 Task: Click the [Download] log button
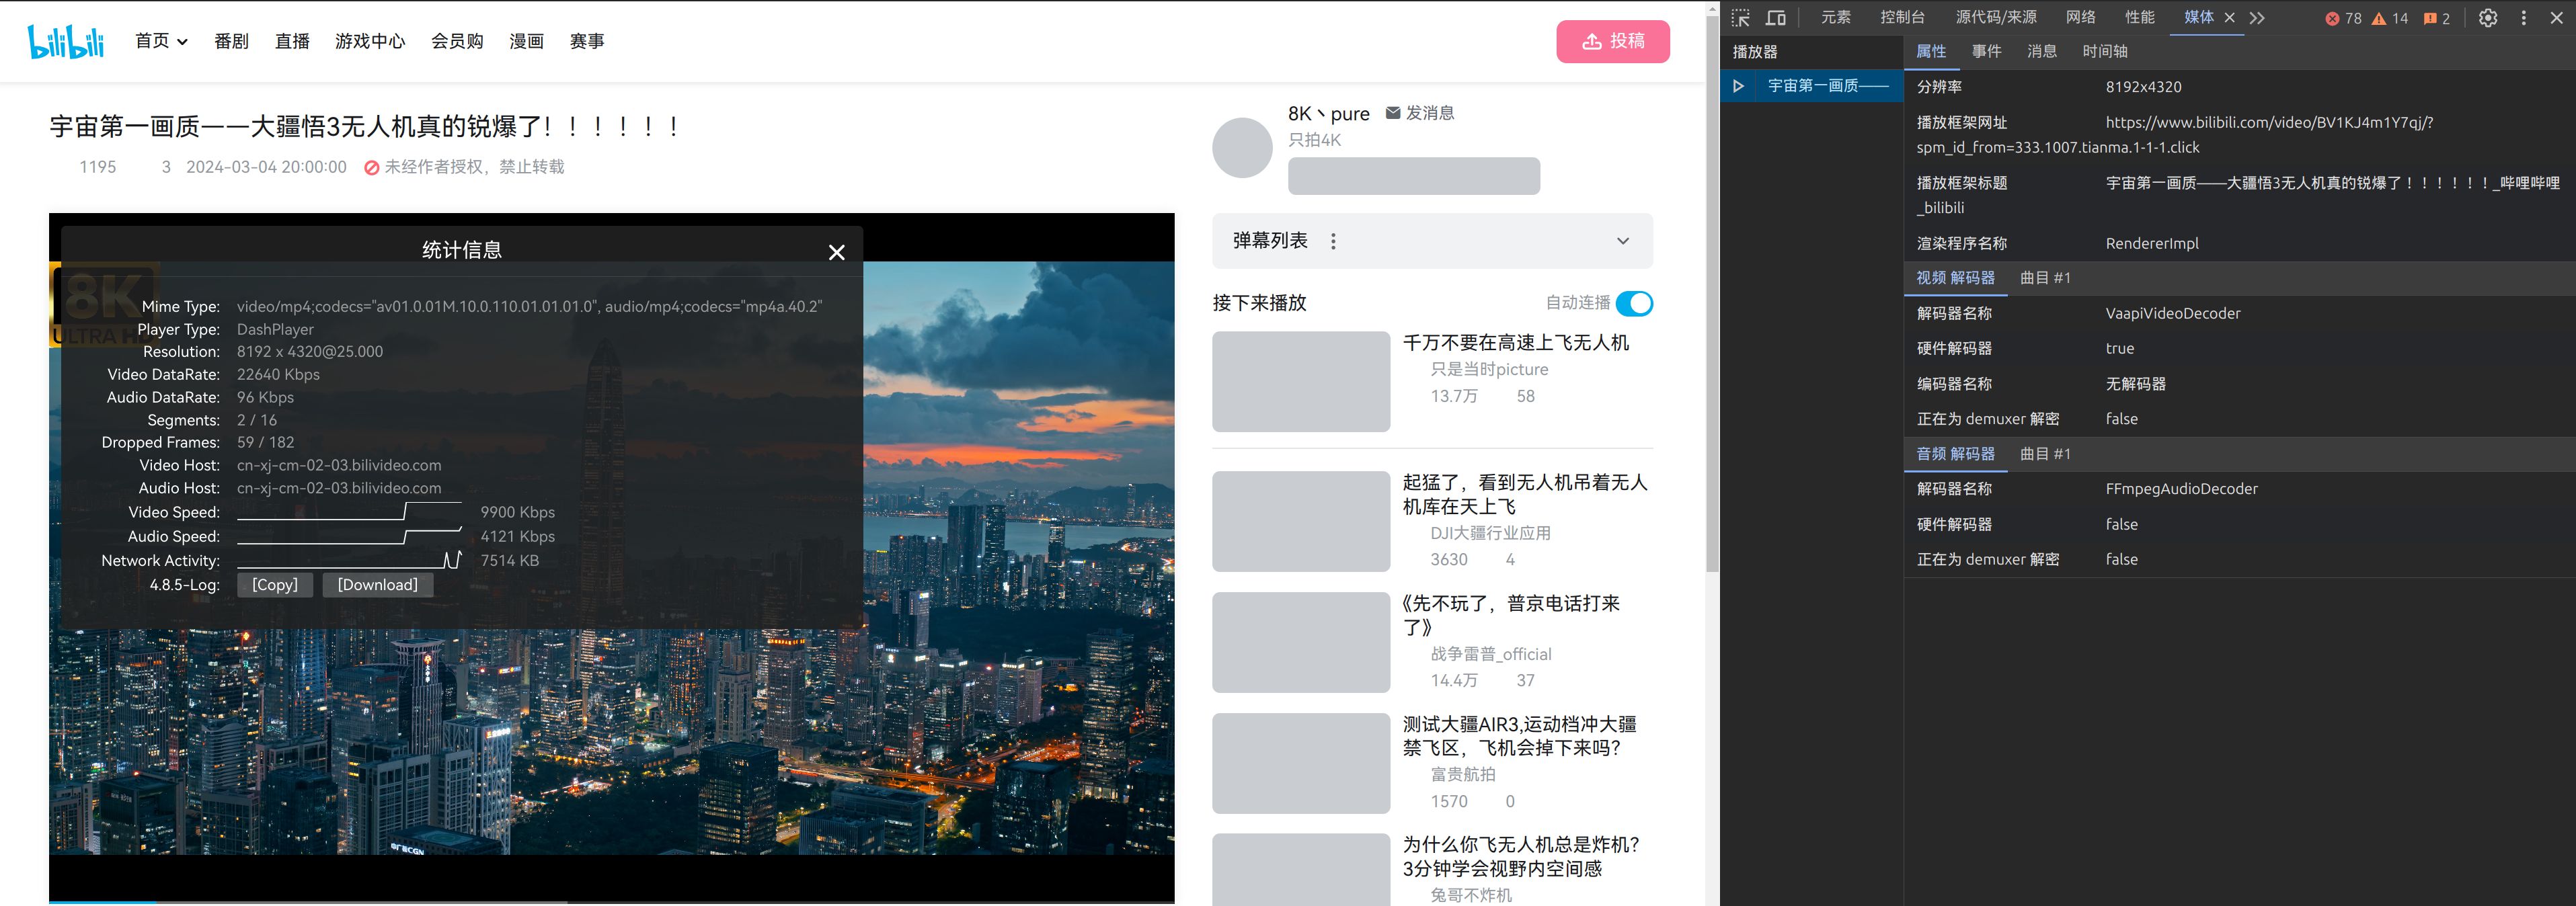point(378,585)
